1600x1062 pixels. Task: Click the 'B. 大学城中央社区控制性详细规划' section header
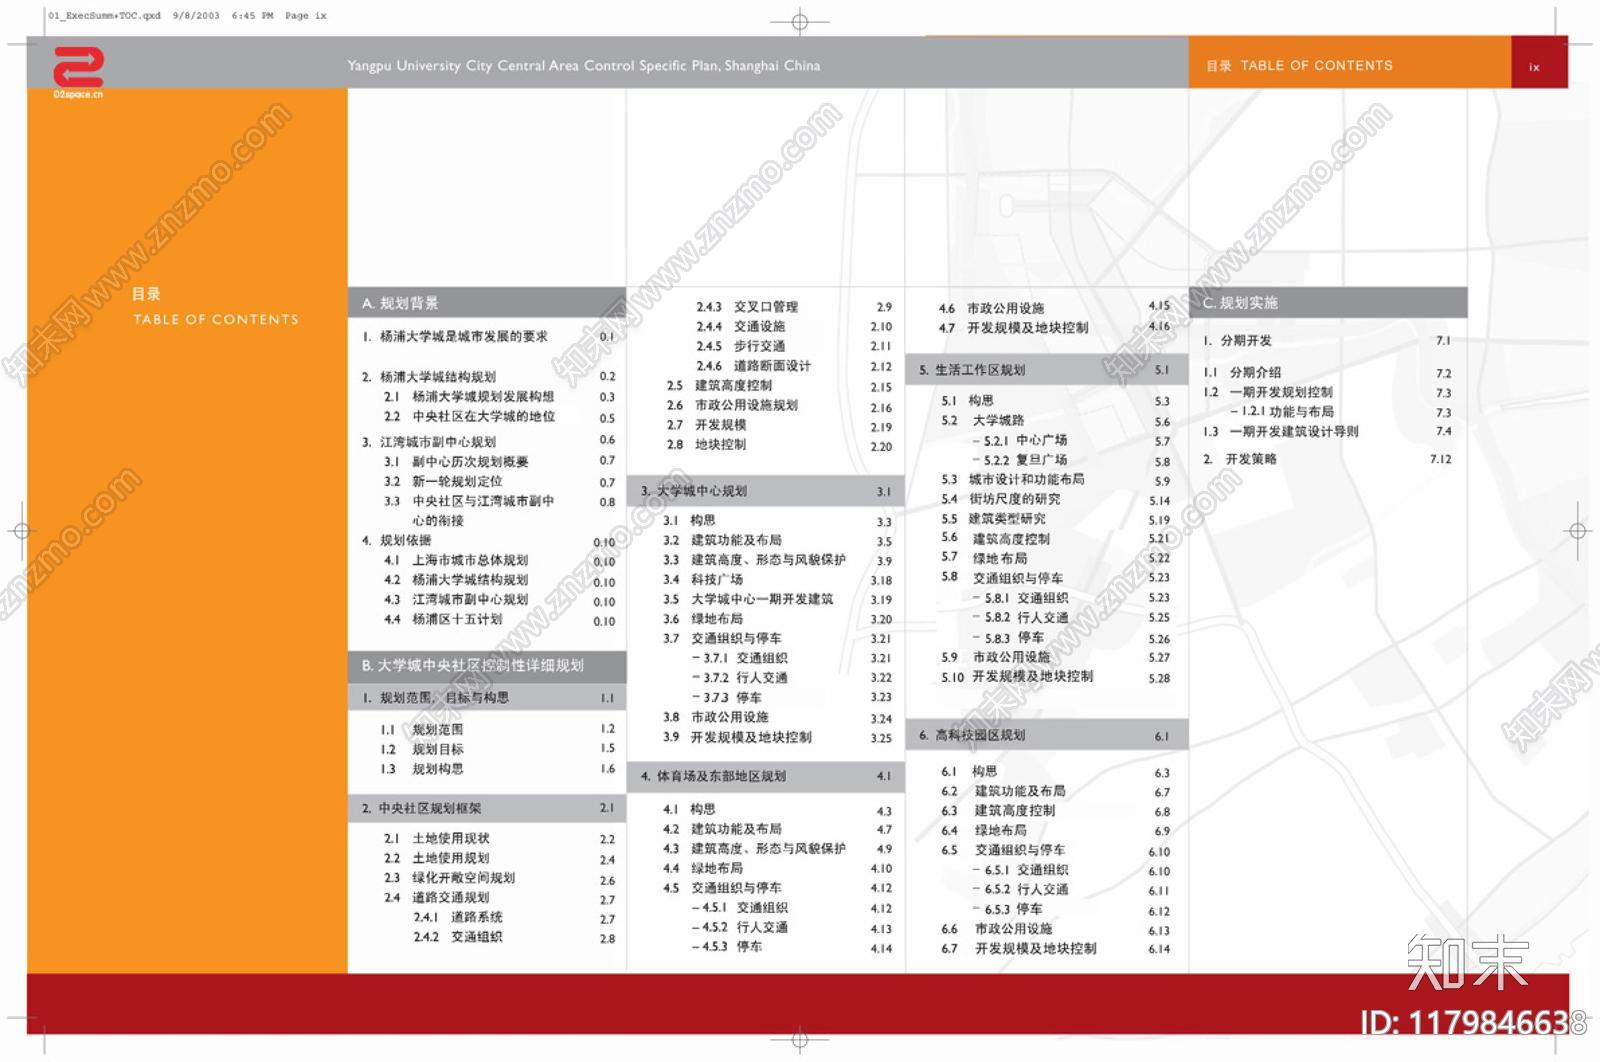click(487, 665)
